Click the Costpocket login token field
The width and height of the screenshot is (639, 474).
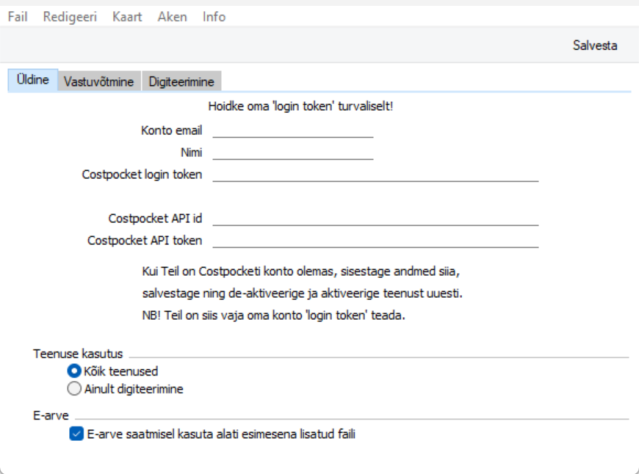pos(375,175)
